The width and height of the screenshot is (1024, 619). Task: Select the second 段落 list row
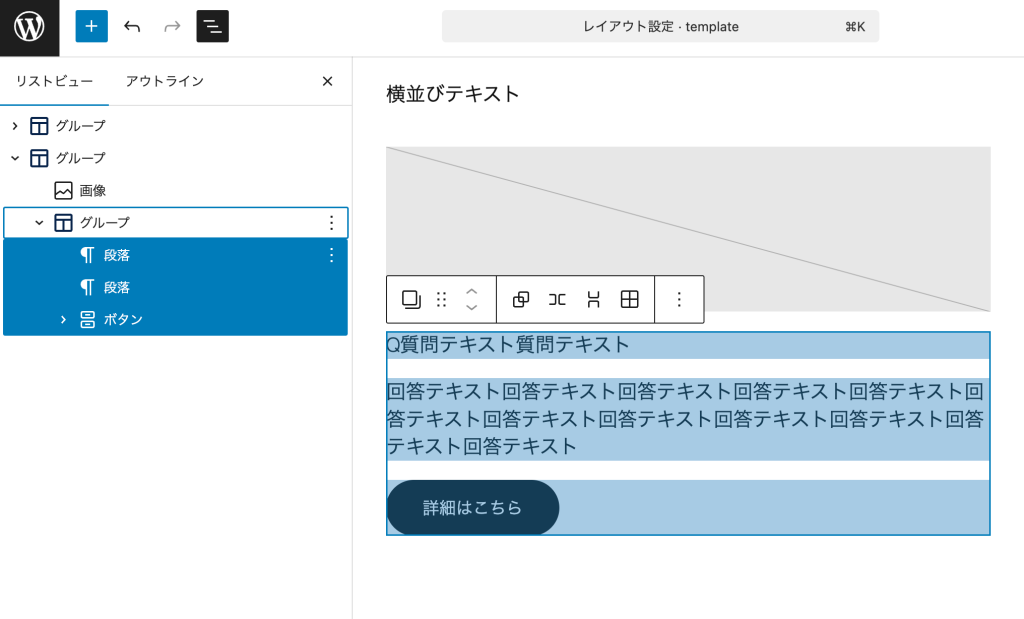click(x=175, y=287)
